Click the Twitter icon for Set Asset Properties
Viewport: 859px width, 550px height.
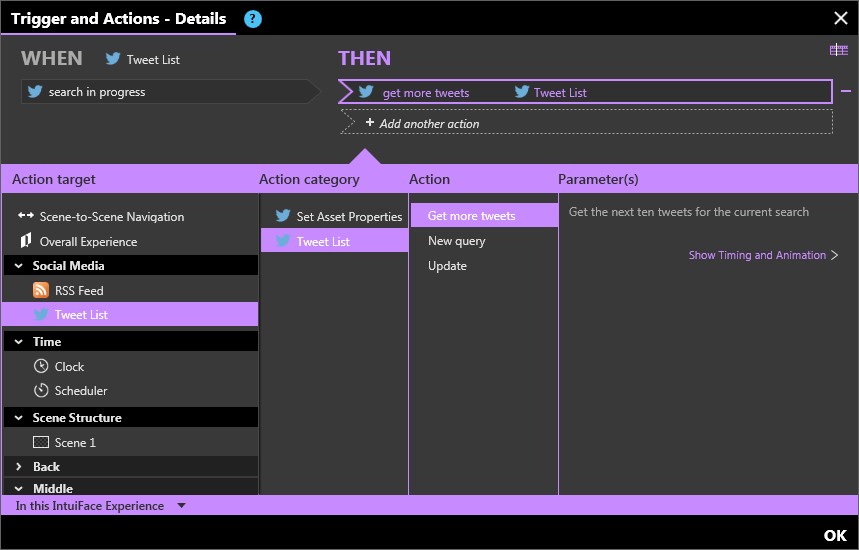click(x=283, y=216)
